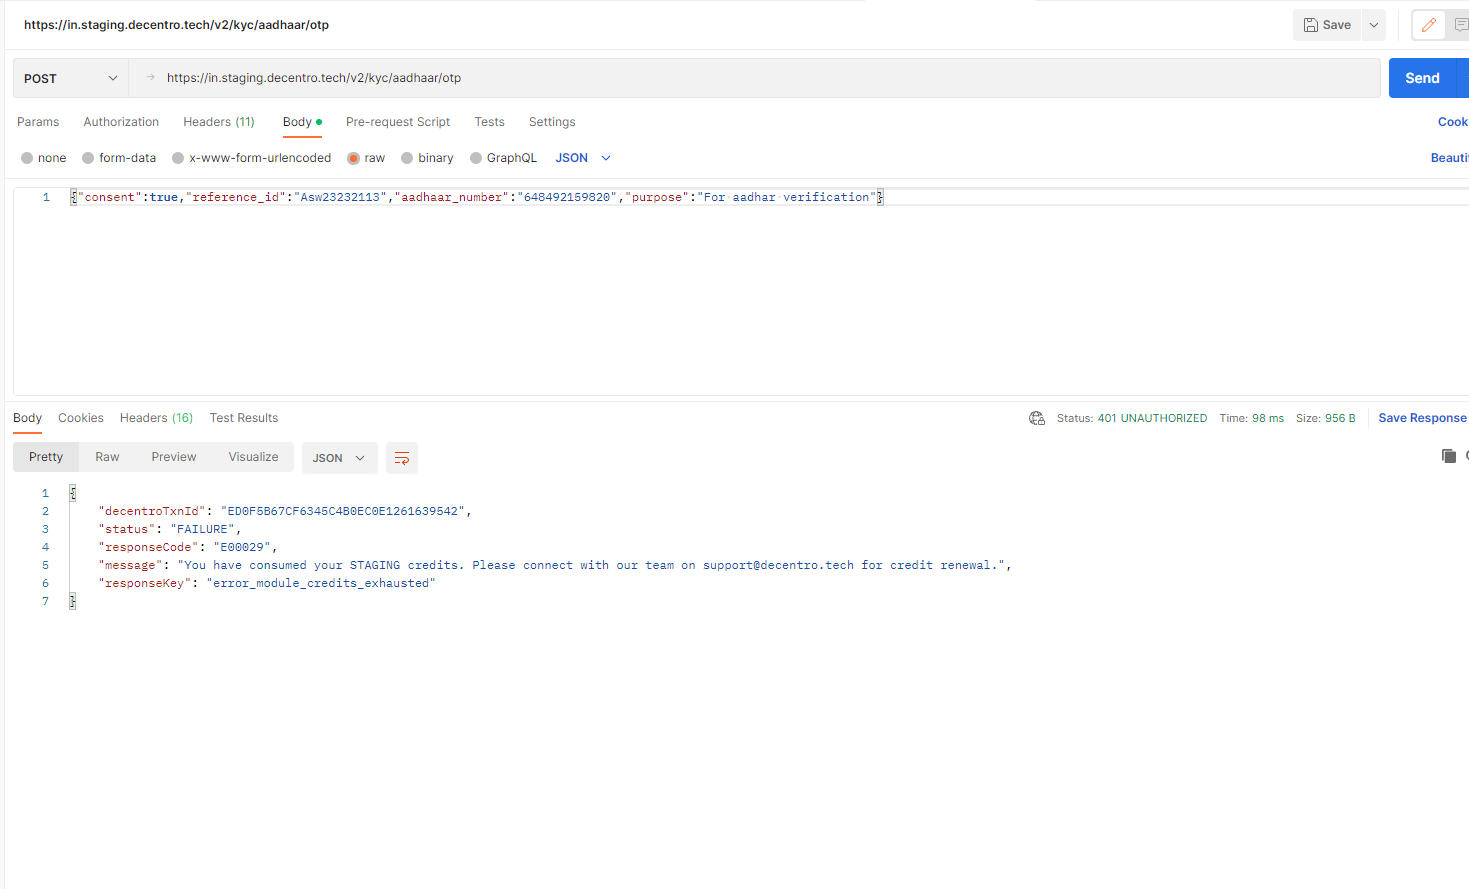Switch to the Params tab
This screenshot has height=889, width=1469.
[x=38, y=122]
